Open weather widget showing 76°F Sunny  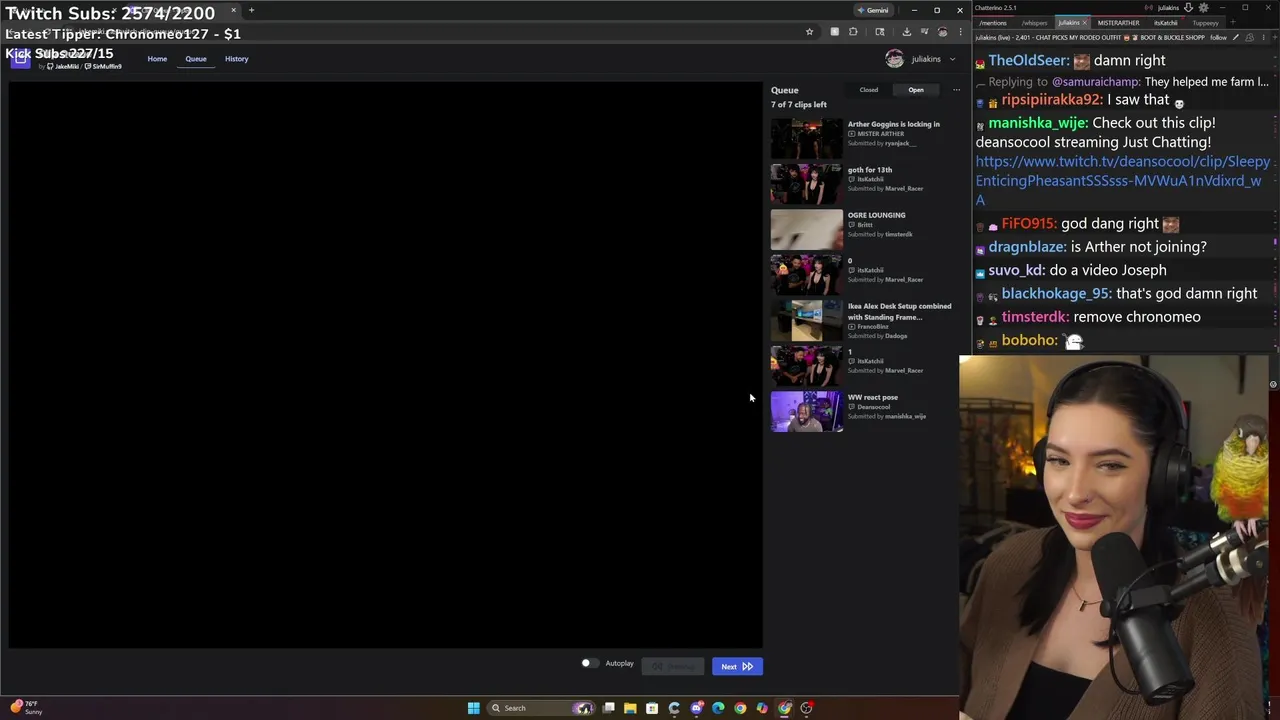pos(25,707)
